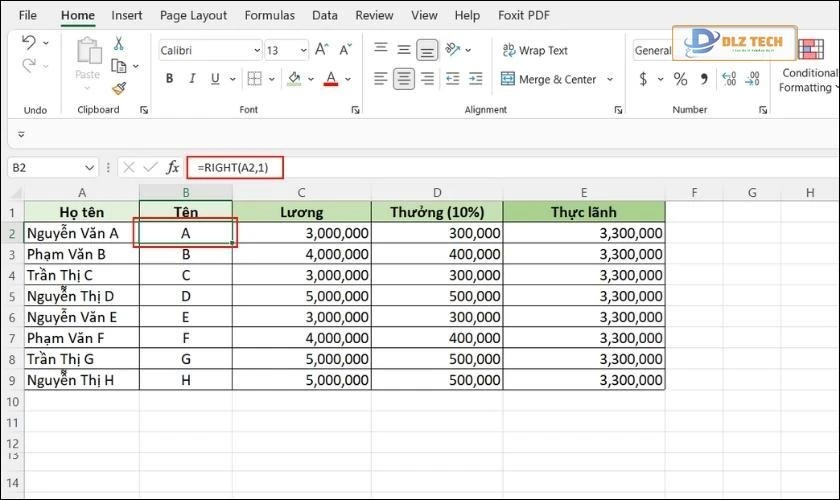
Task: Apply the red font color swatch
Action: [x=330, y=79]
